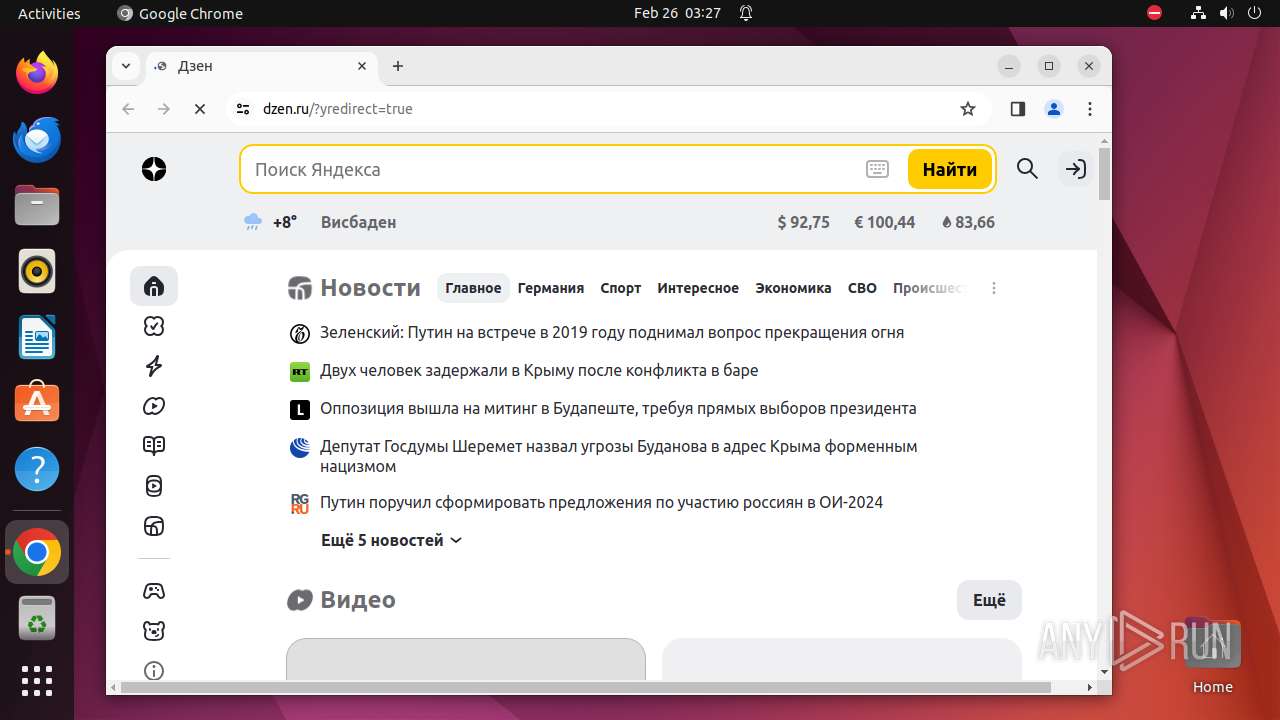The height and width of the screenshot is (720, 1280).
Task: Launch Thunderbird from the dock
Action: click(x=37, y=139)
